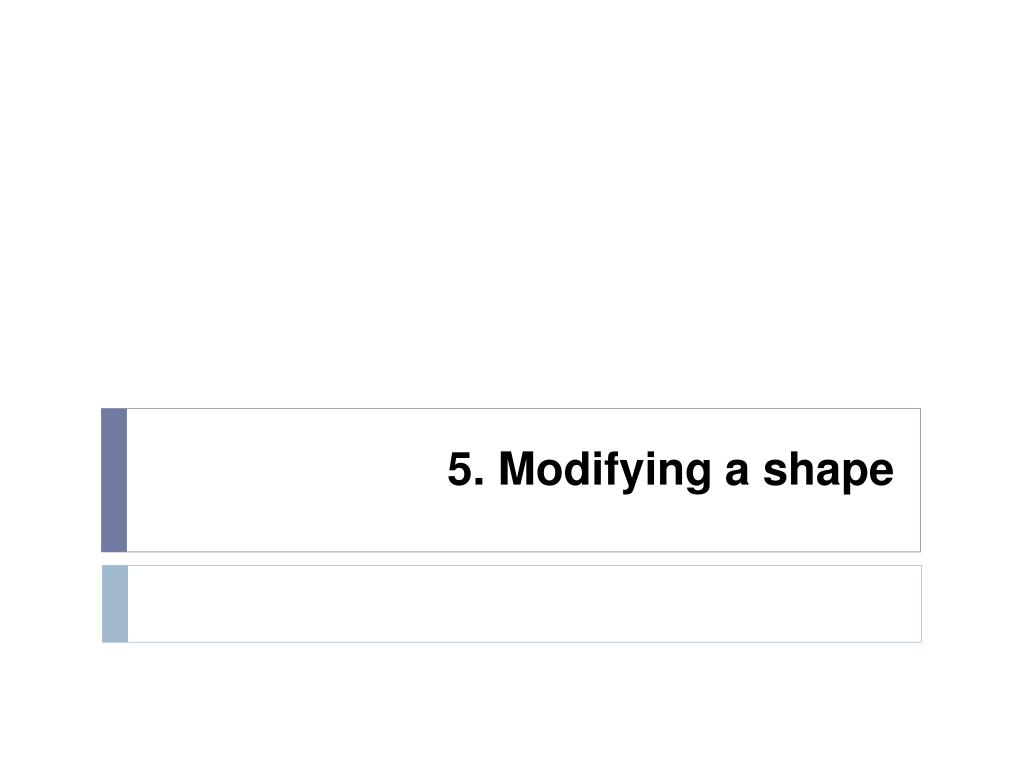Click the gap between title and subtitle boxes

click(x=511, y=559)
